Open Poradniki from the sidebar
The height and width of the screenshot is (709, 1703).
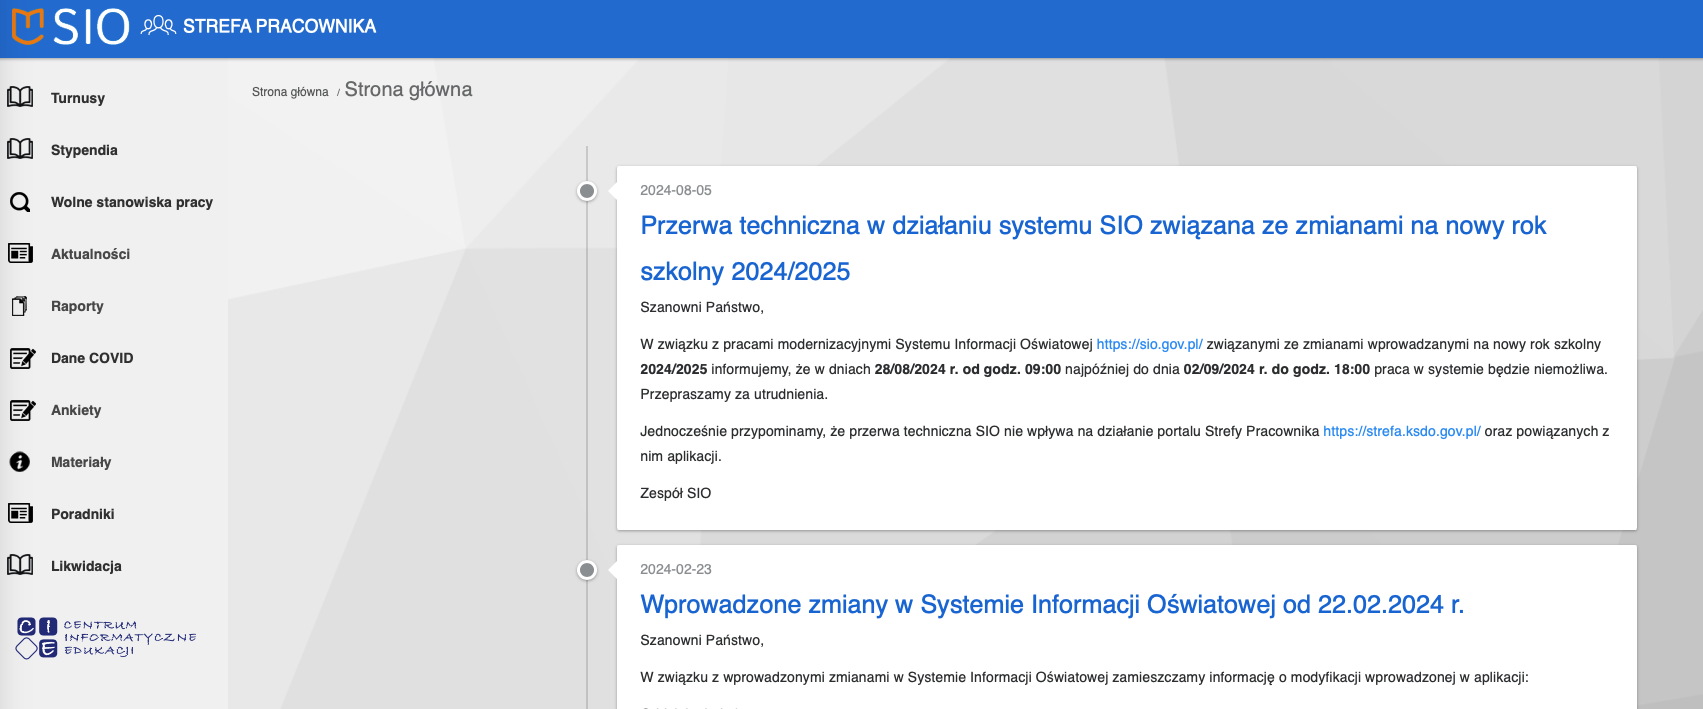[x=83, y=514]
